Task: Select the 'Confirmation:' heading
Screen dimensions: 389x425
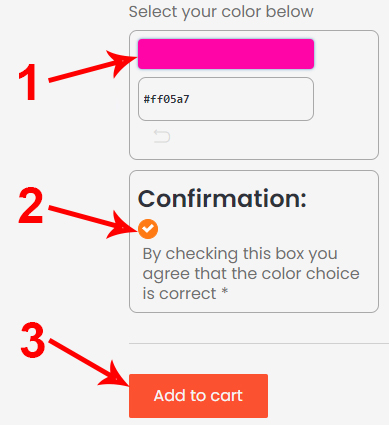Action: click(x=222, y=199)
